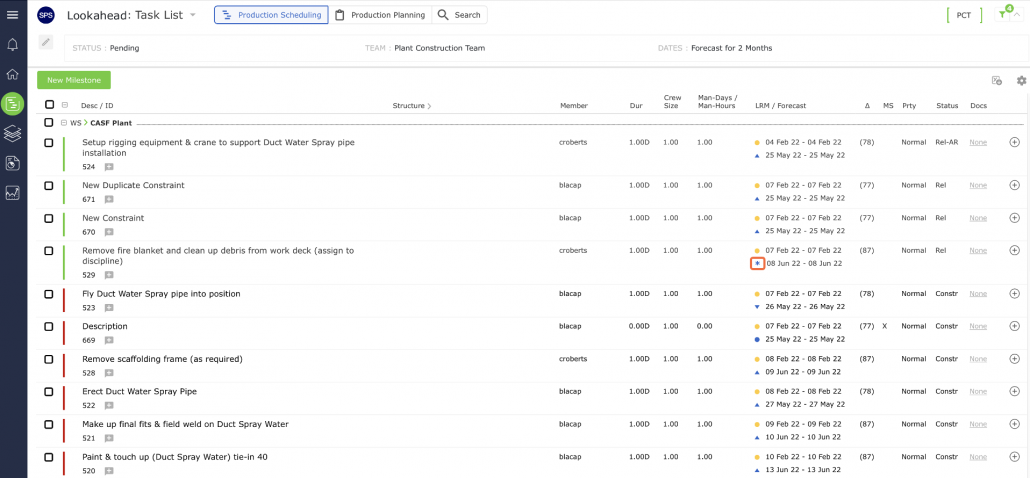Open notifications bell in sidebar
Screen dimensions: 1030x478
pyautogui.click(x=12, y=45)
